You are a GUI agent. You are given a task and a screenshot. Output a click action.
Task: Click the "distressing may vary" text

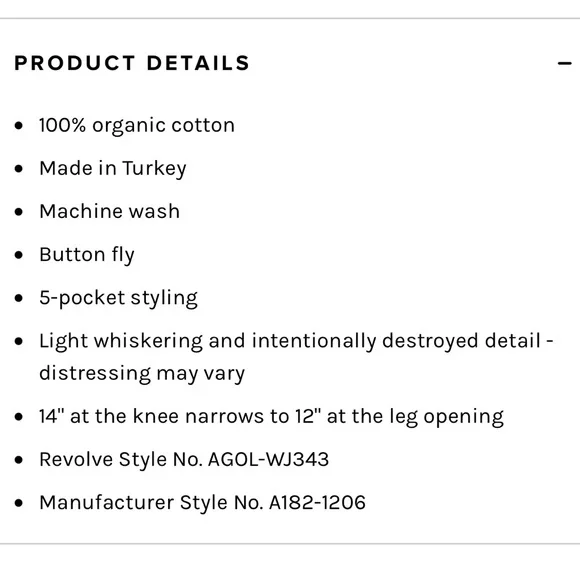coord(142,374)
